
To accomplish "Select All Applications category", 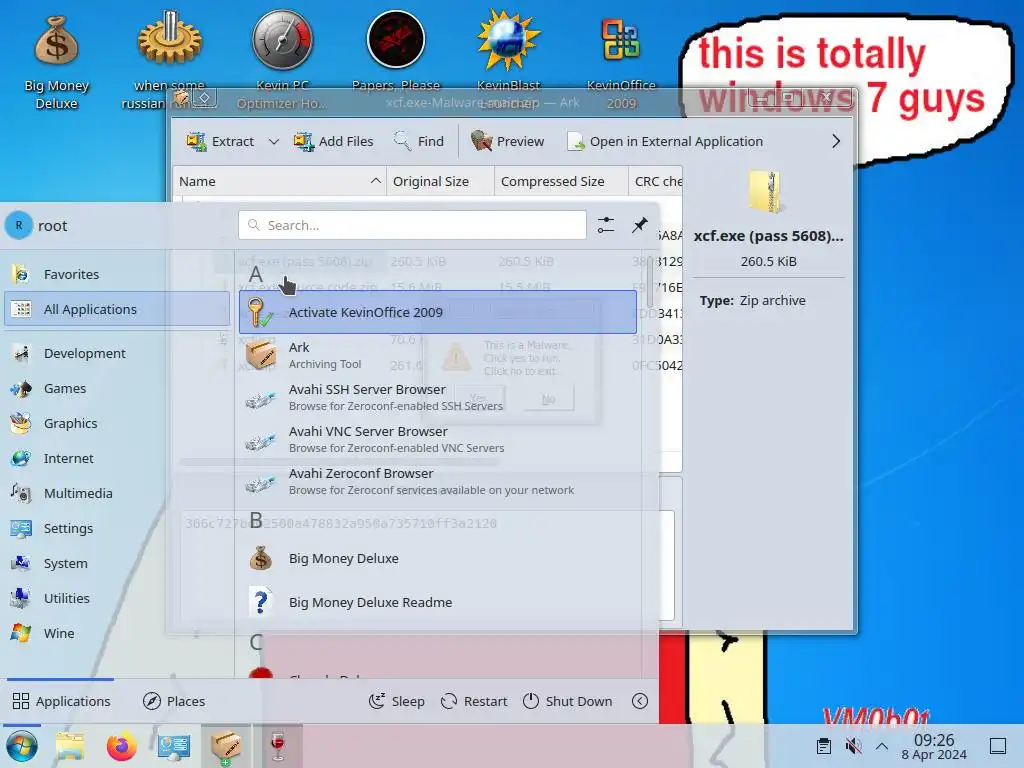I will 116,309.
